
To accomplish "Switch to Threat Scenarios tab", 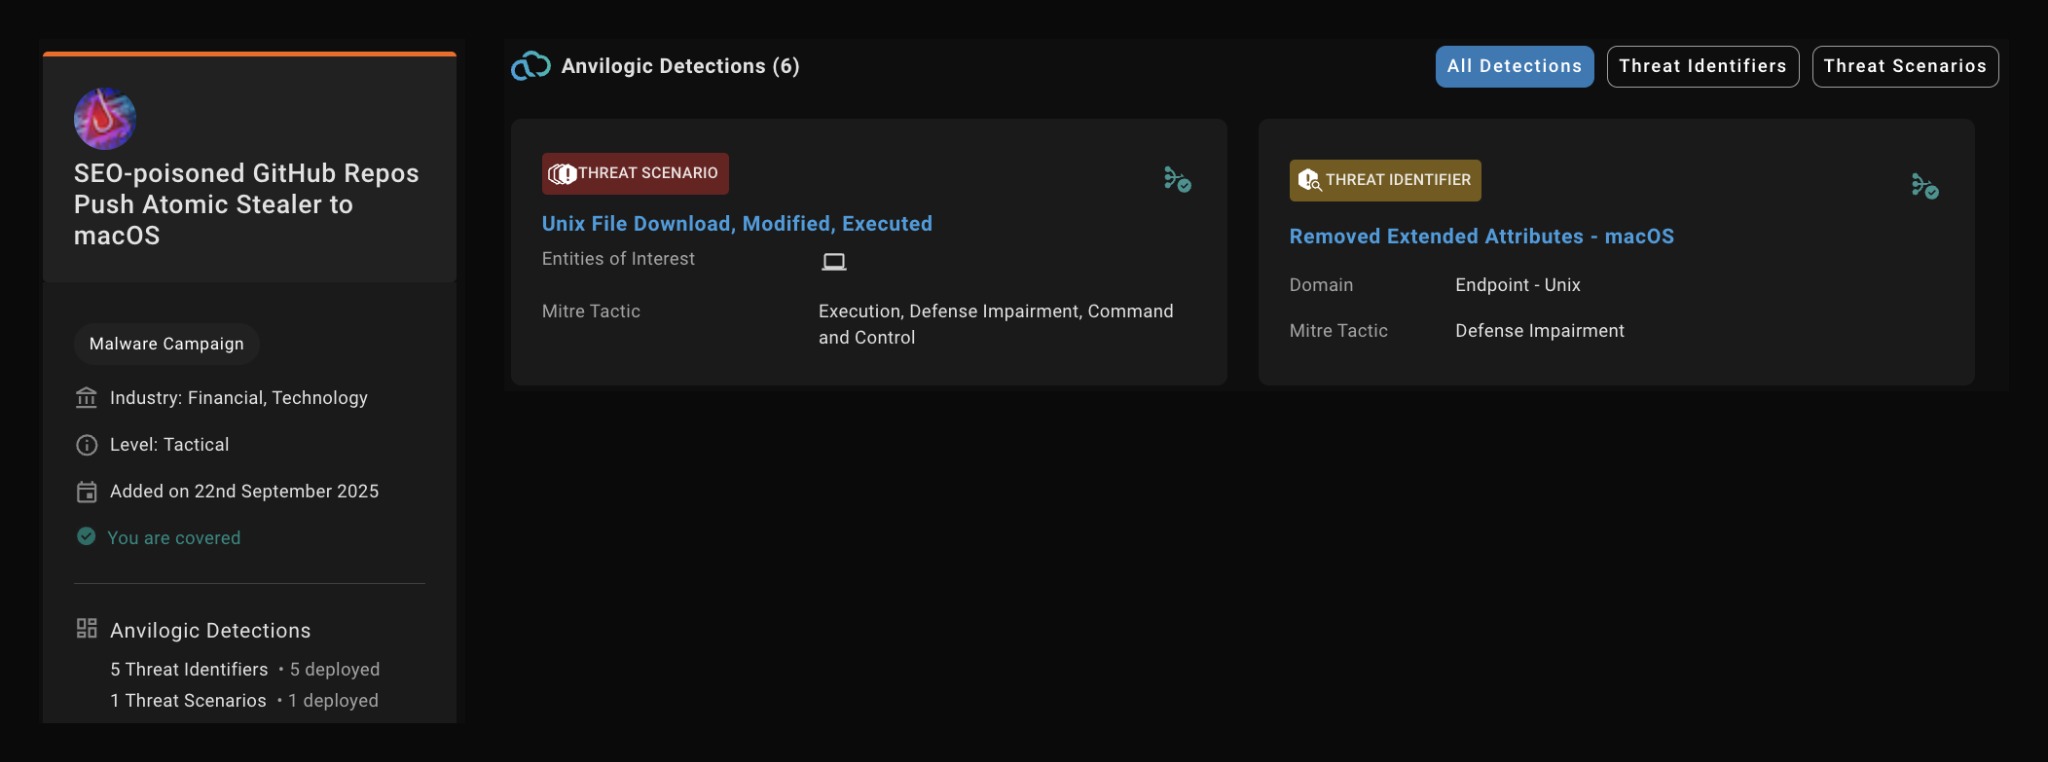I will 1905,66.
